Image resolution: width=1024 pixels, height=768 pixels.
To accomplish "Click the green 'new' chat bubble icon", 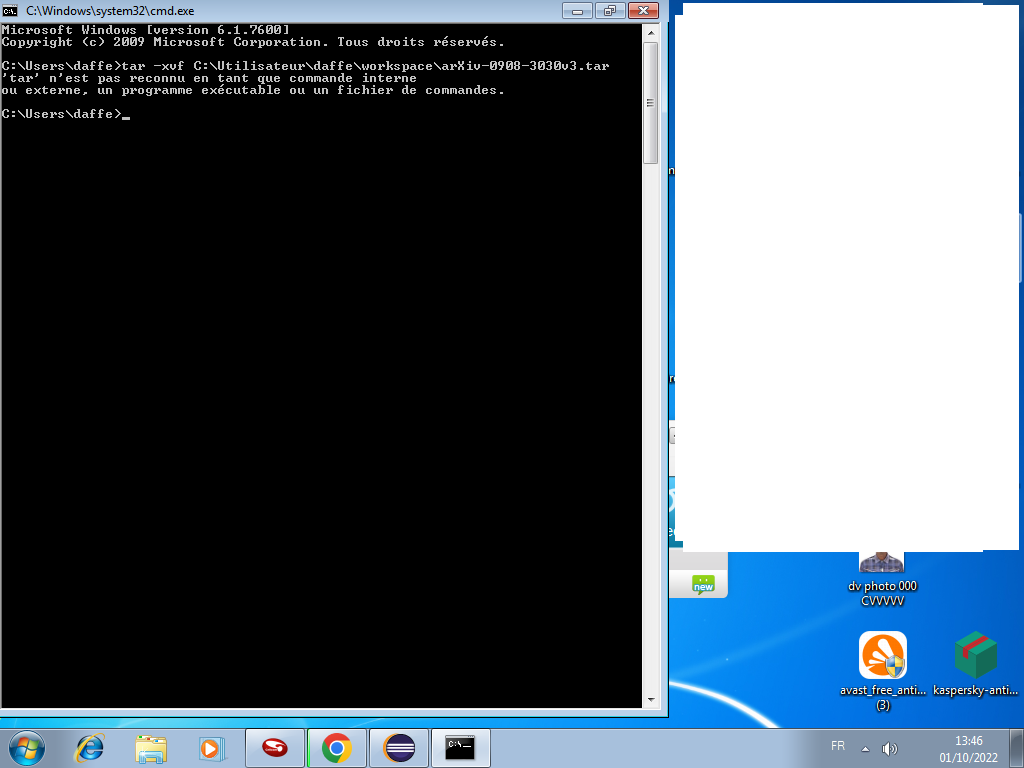I will [703, 584].
